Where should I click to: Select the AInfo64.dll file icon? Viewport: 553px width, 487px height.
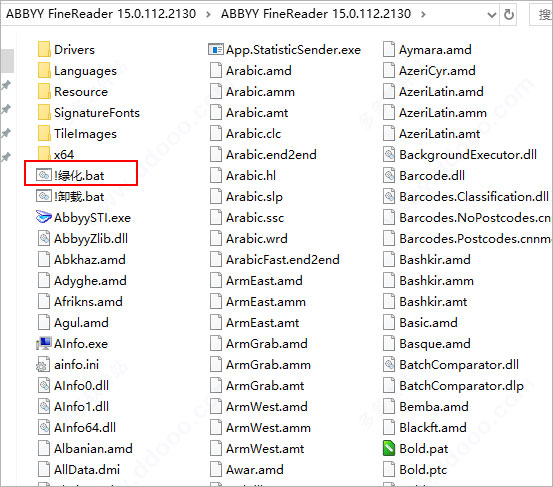(x=44, y=427)
